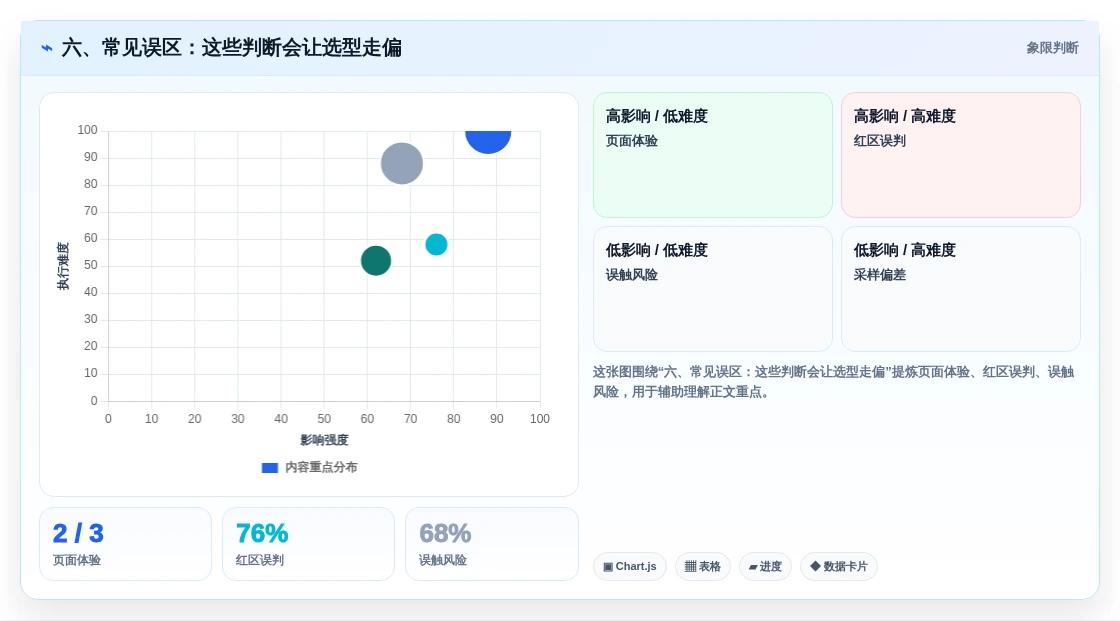Open the 高影响 / 低难度 quadrant card
The width and height of the screenshot is (1120, 621).
click(713, 155)
